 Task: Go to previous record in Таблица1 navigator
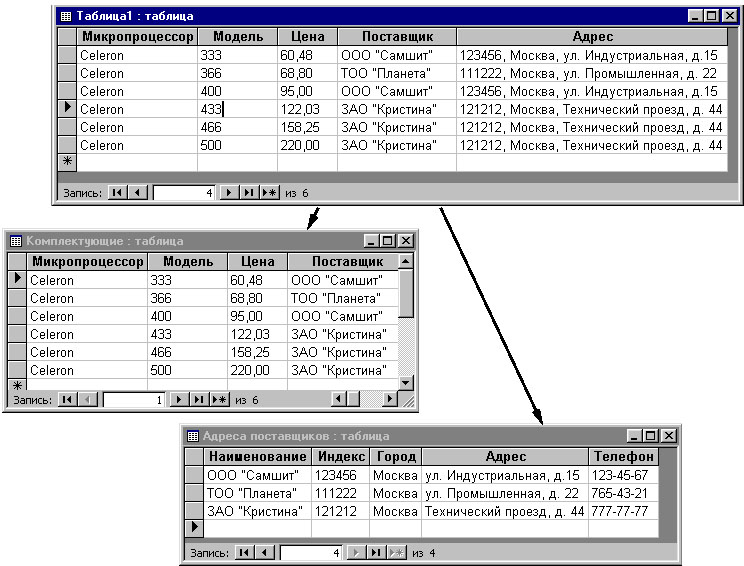click(138, 193)
